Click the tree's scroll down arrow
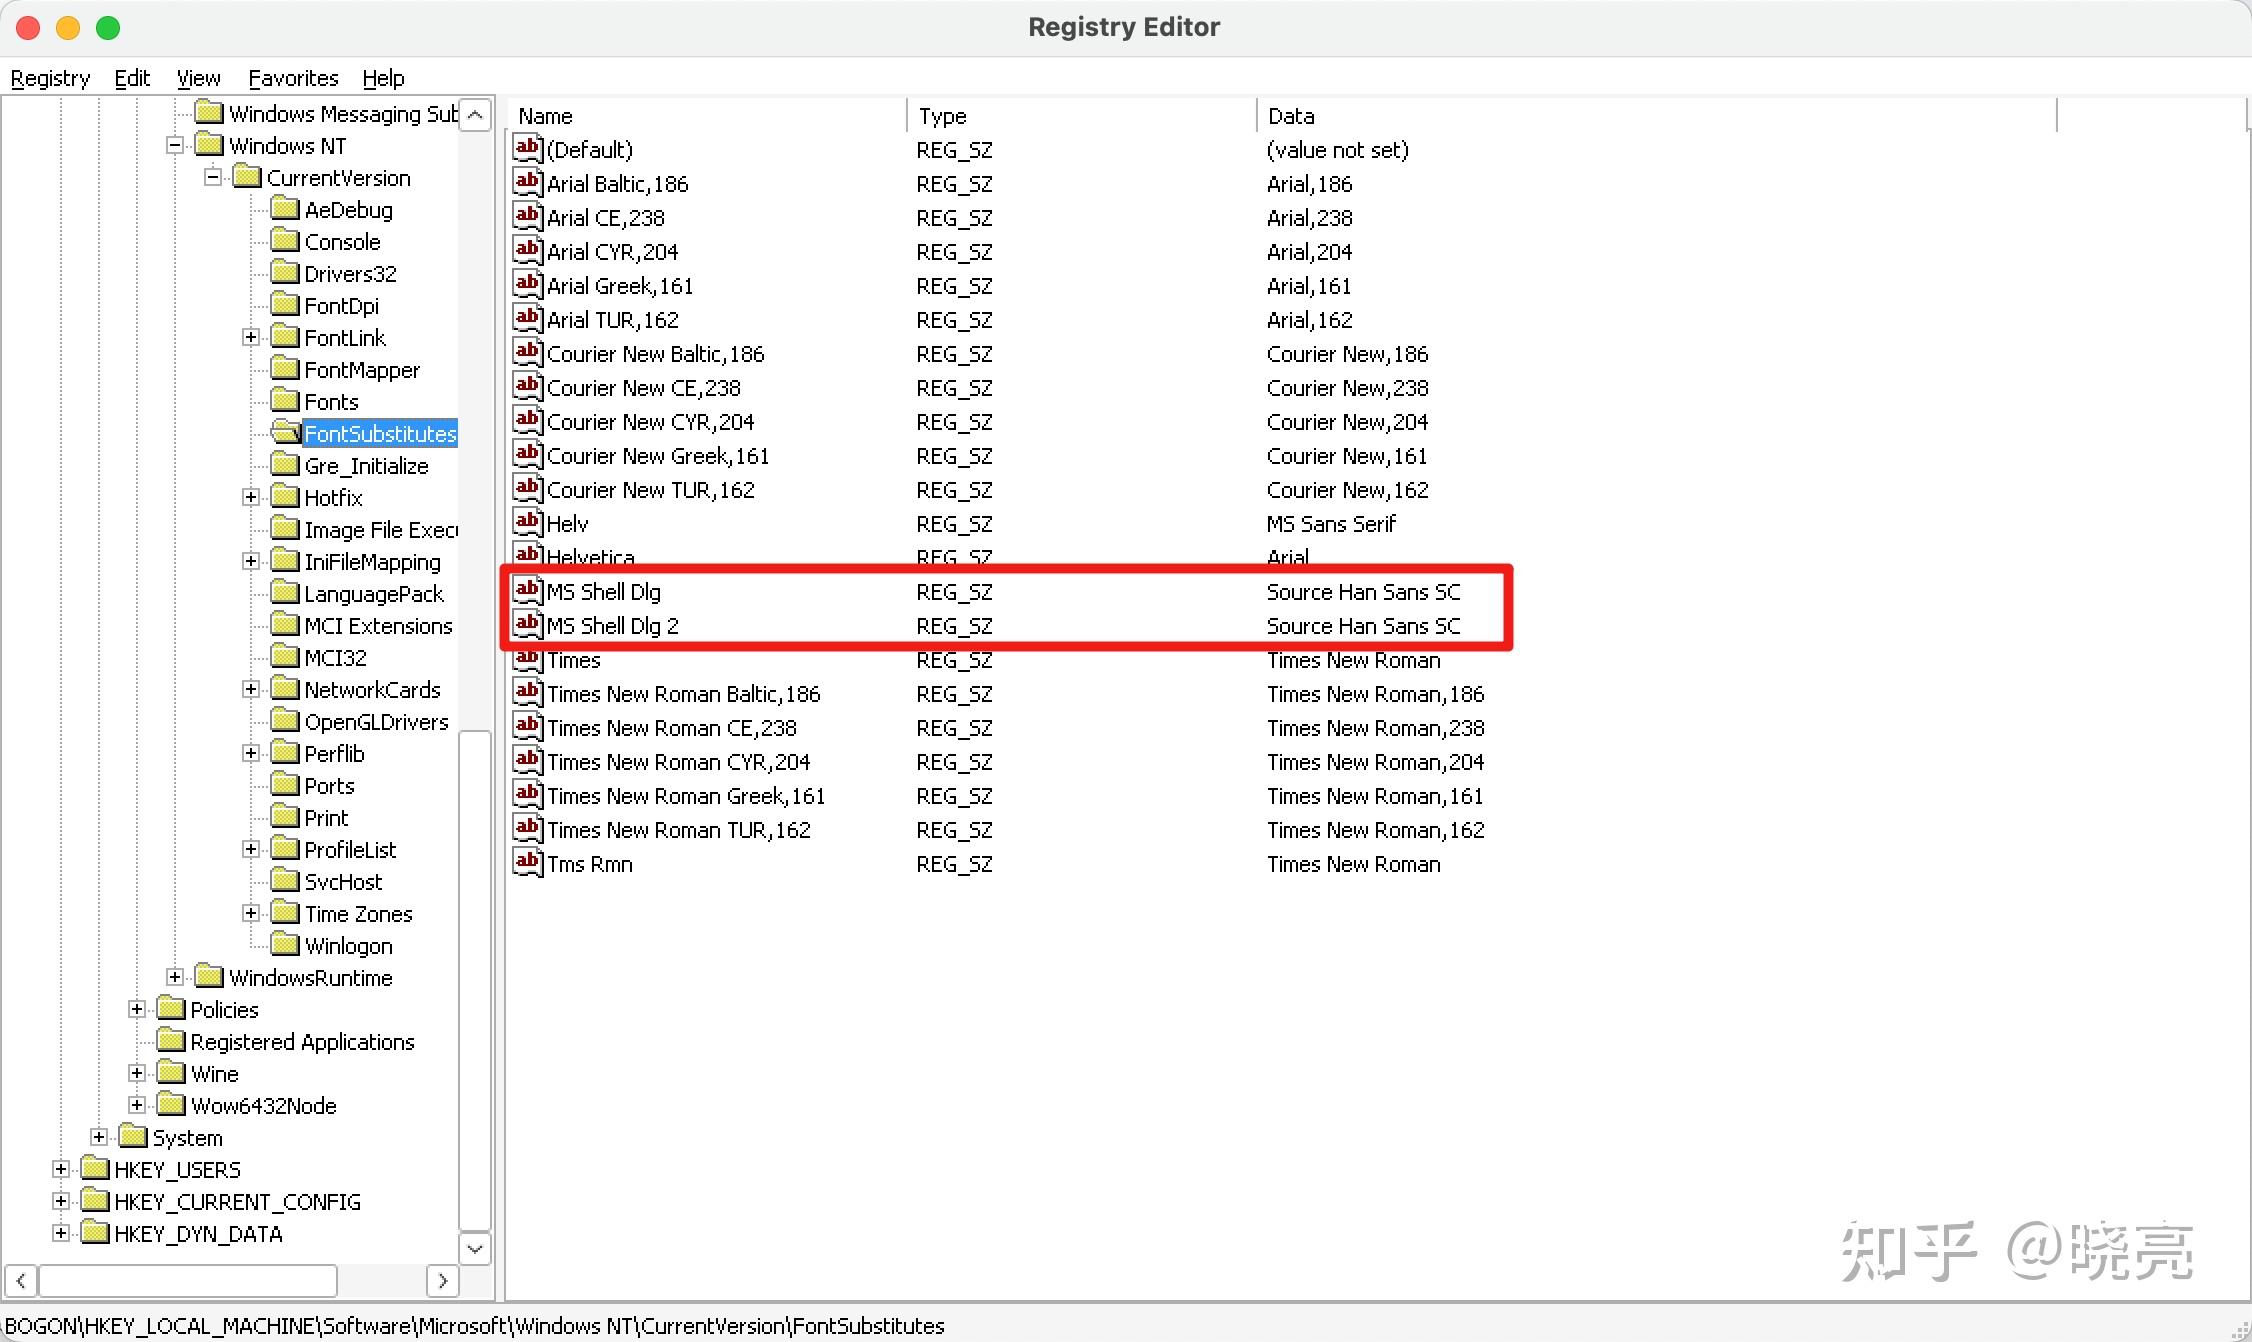Image resolution: width=2252 pixels, height=1342 pixels. [475, 1248]
